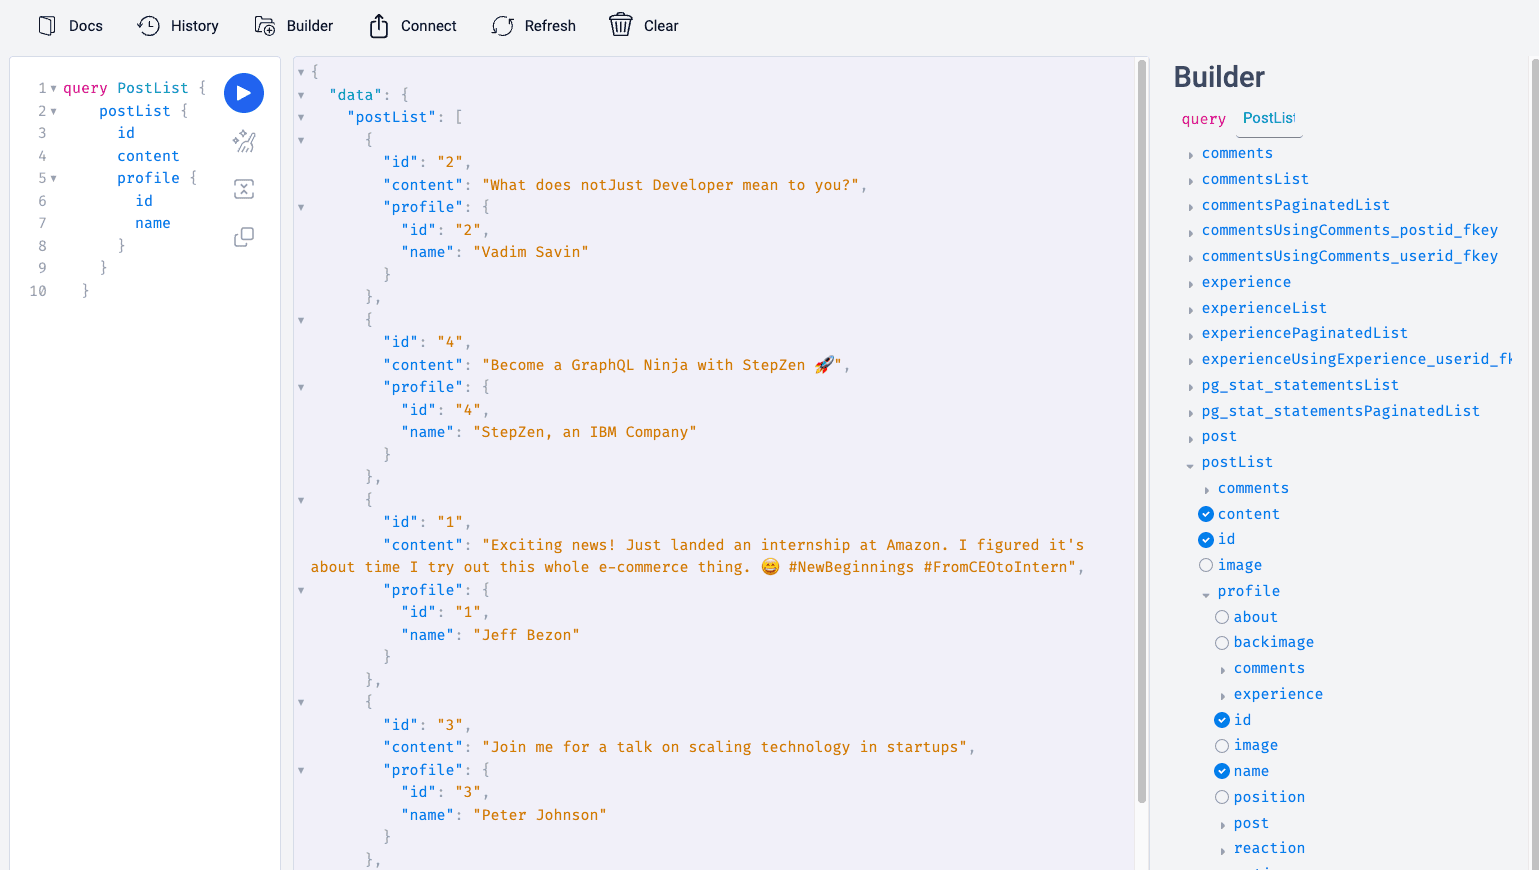Check the about field under profile

[x=1222, y=617]
